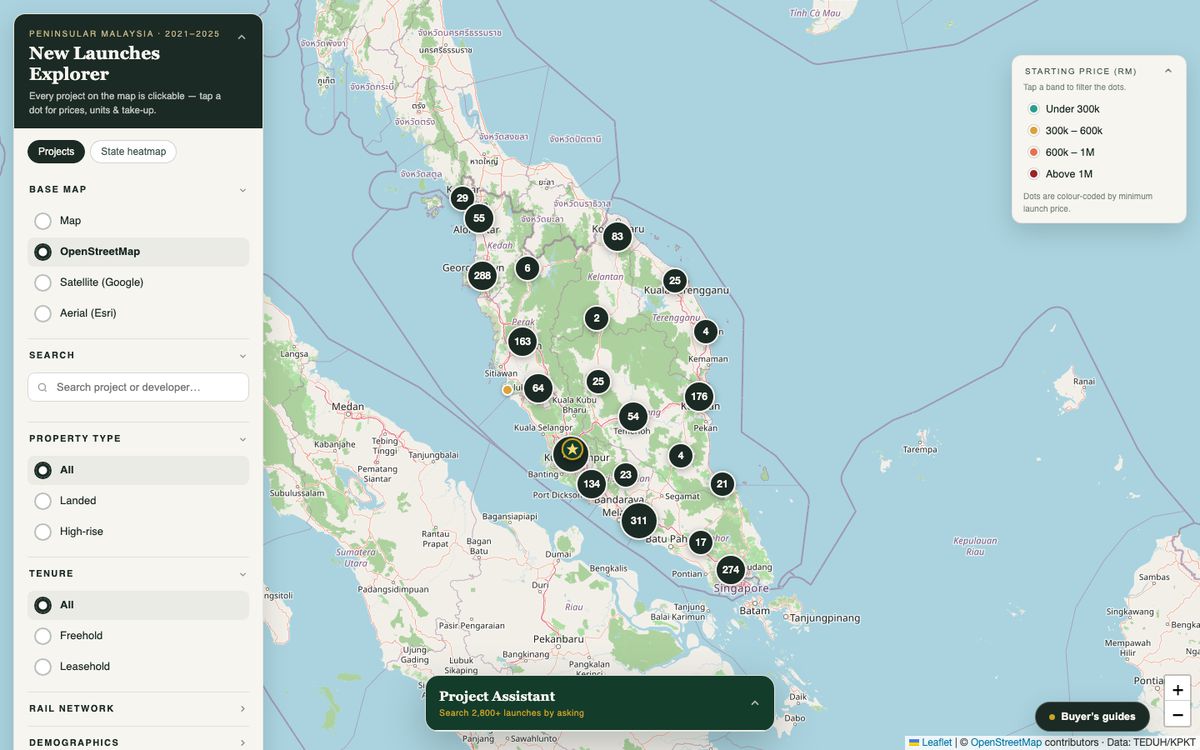Open the cluster marker labeled 274

pos(730,570)
